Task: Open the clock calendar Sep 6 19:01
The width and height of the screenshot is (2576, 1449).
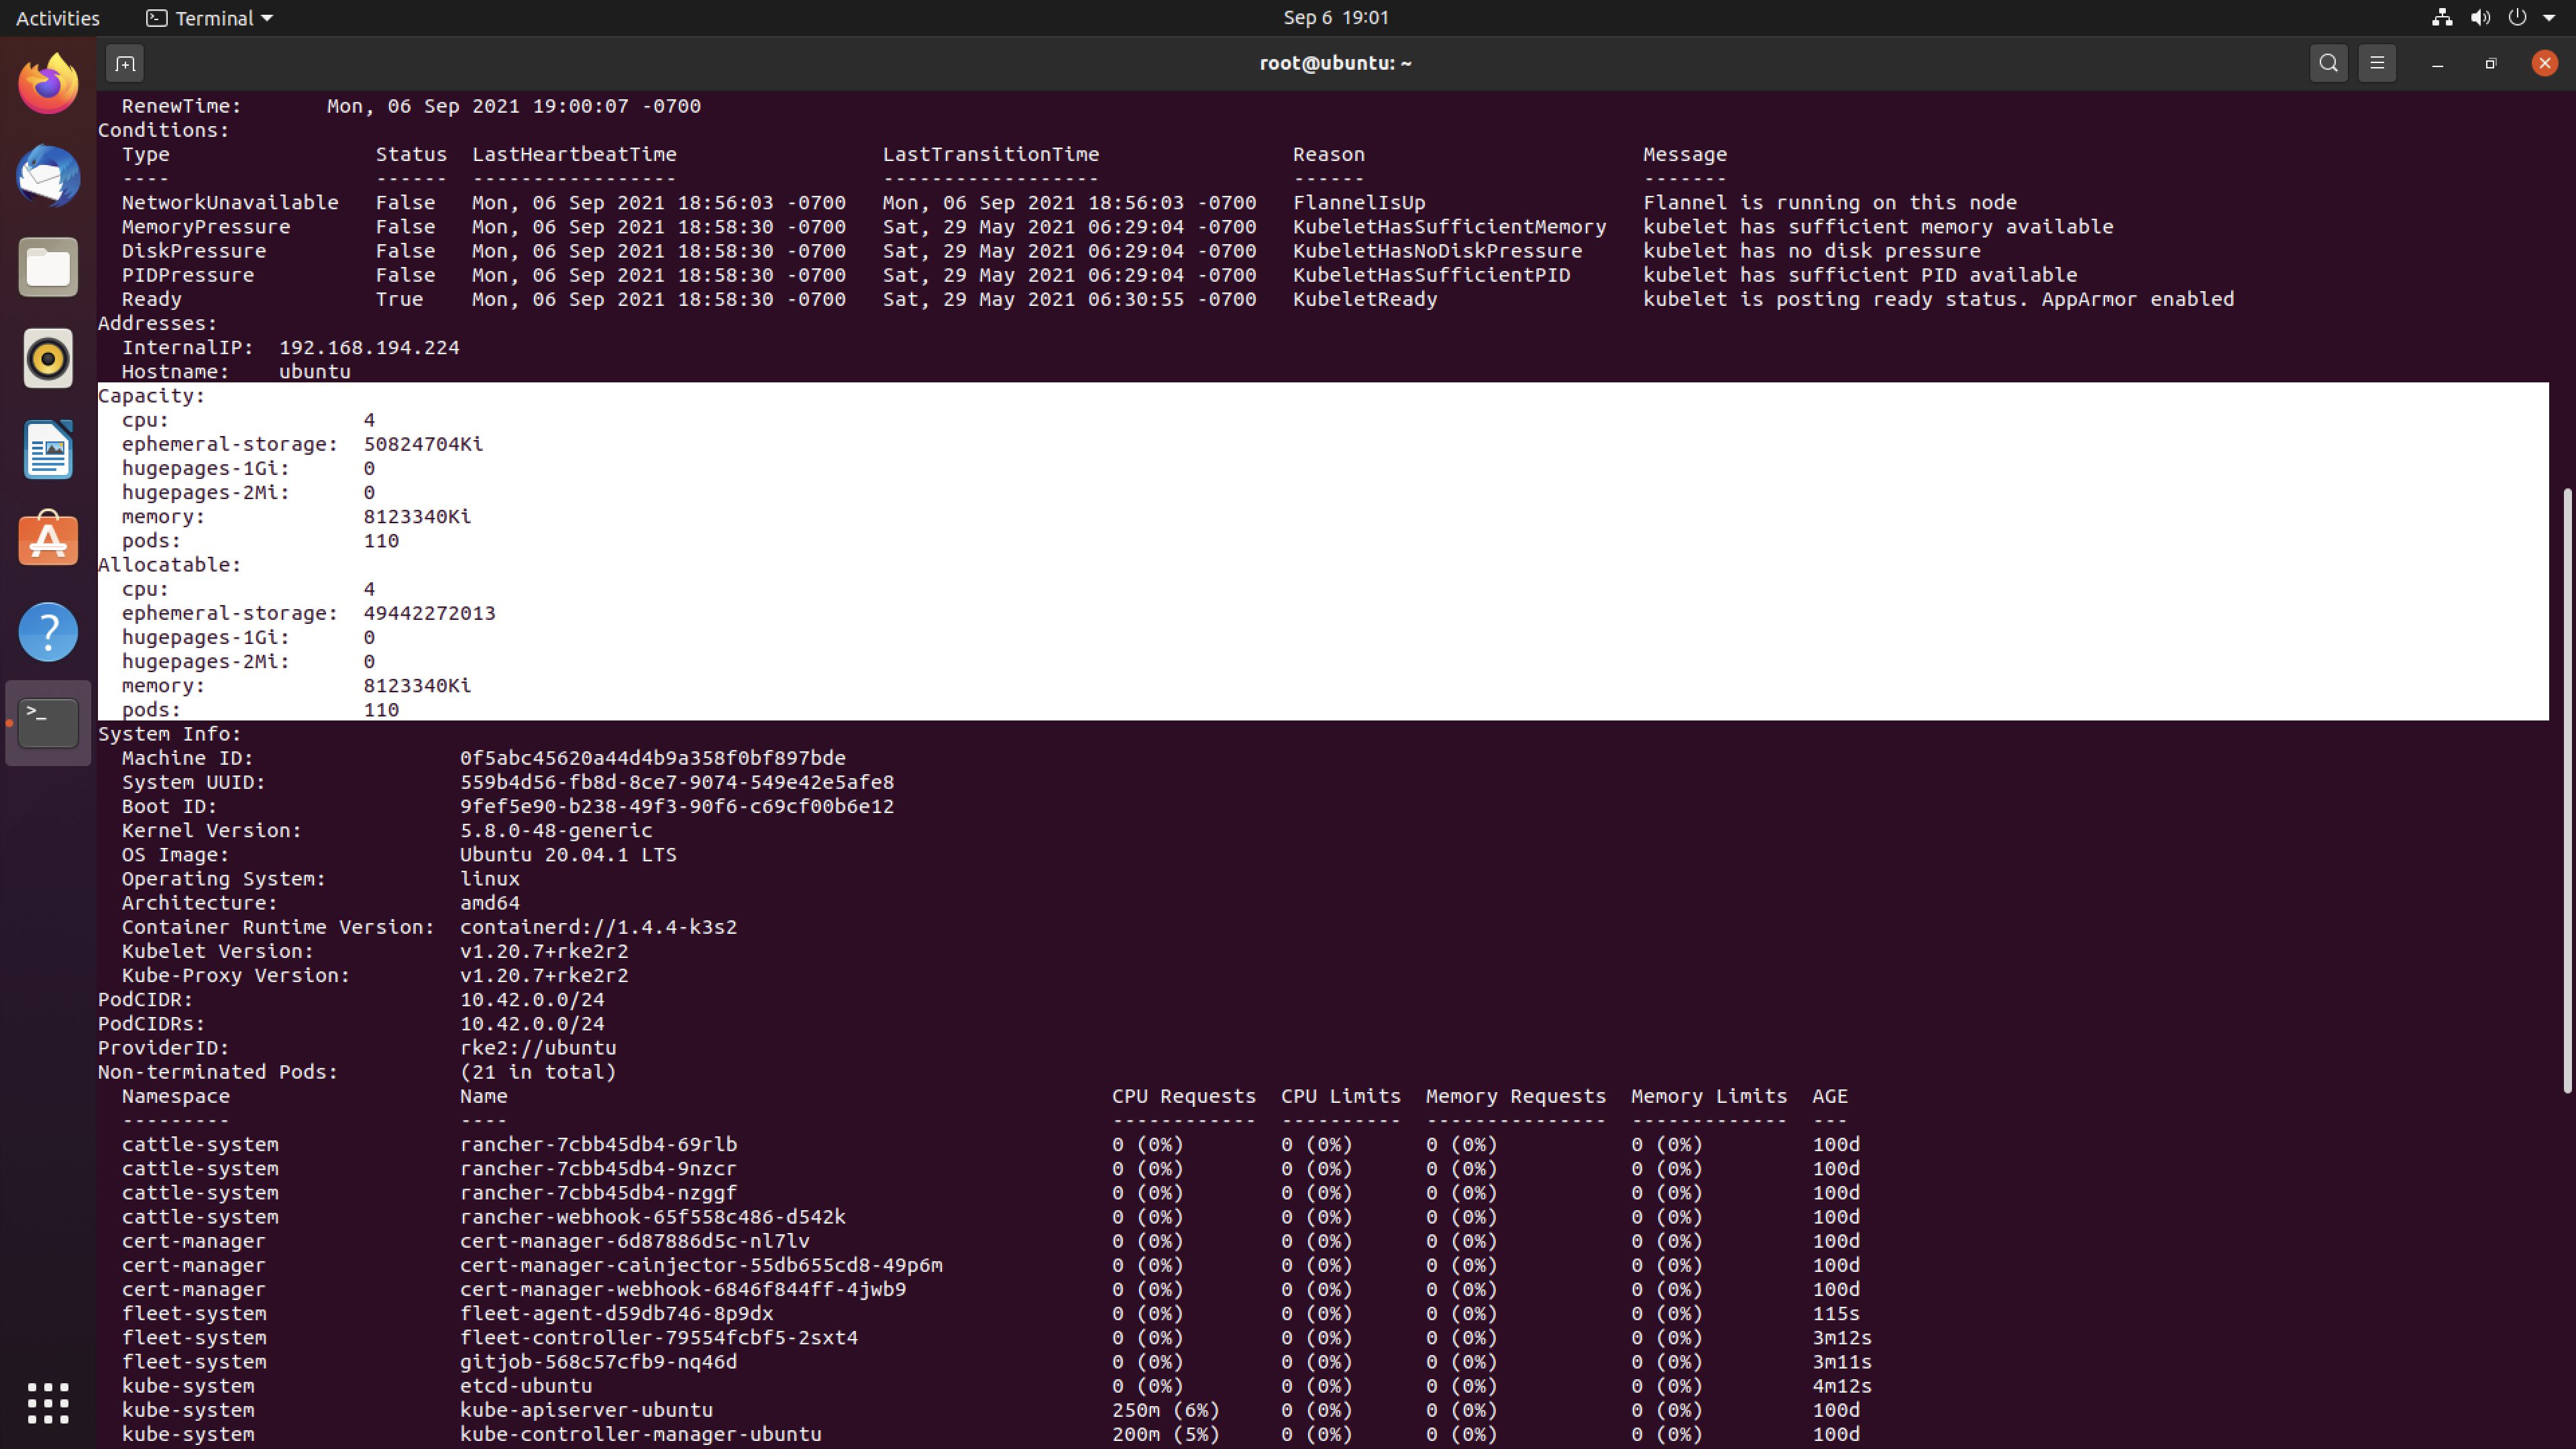Action: click(1335, 17)
